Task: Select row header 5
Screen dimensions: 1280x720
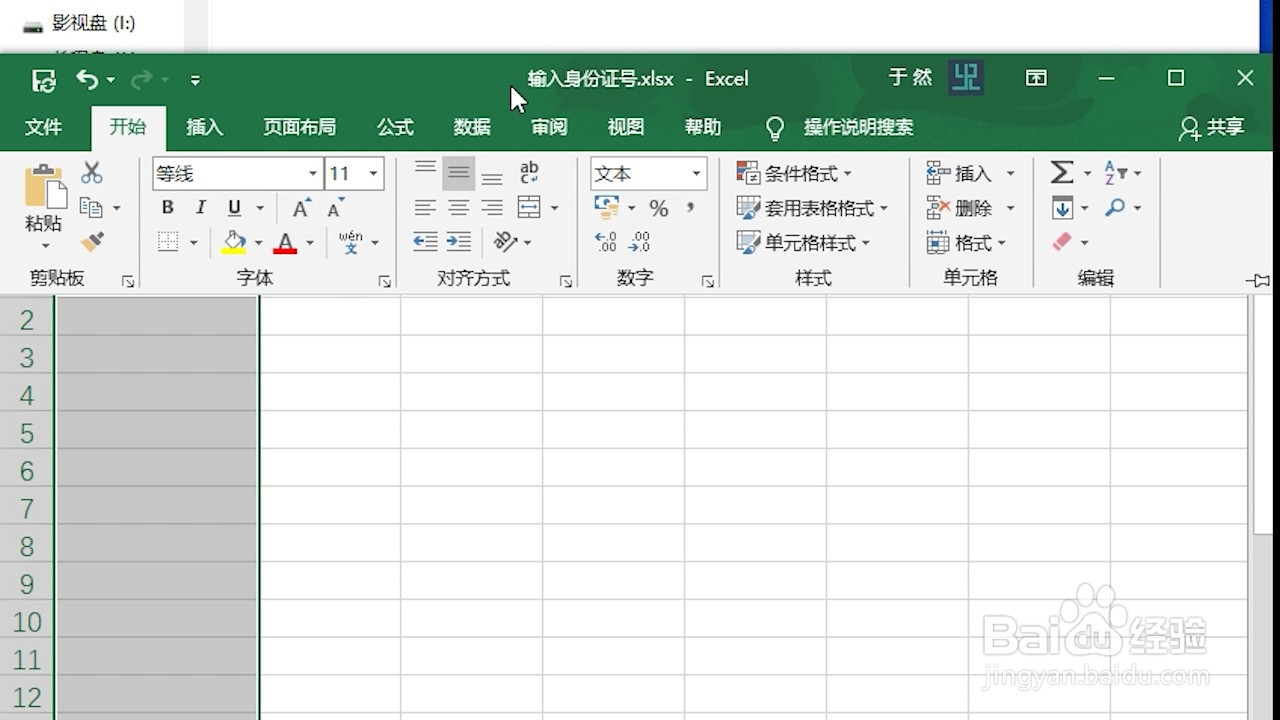Action: pos(25,432)
